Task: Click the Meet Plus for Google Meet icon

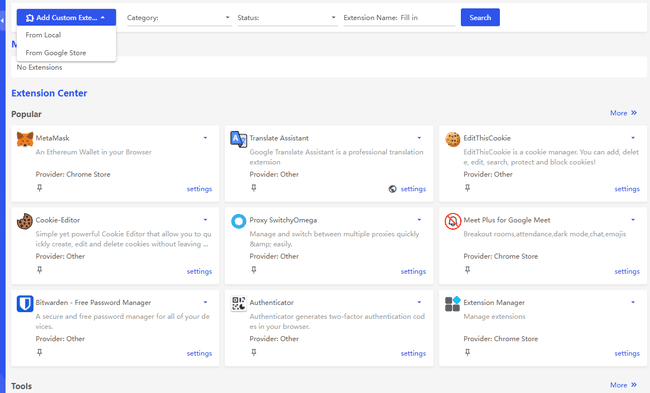Action: coord(453,221)
